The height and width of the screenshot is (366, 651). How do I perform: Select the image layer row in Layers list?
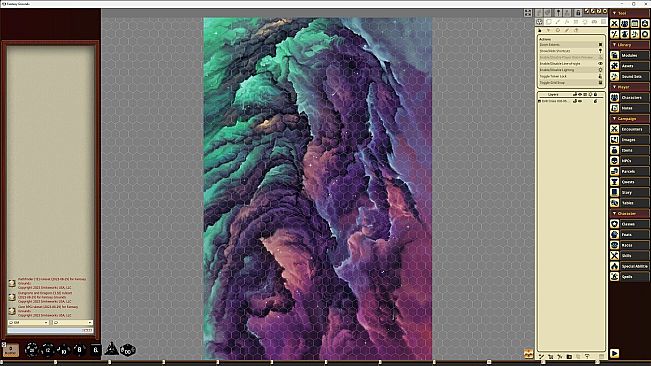tap(570, 101)
